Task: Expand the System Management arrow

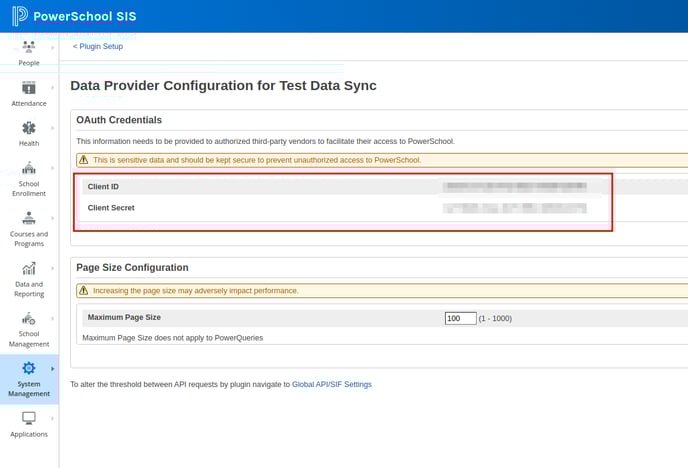Action: pos(53,369)
